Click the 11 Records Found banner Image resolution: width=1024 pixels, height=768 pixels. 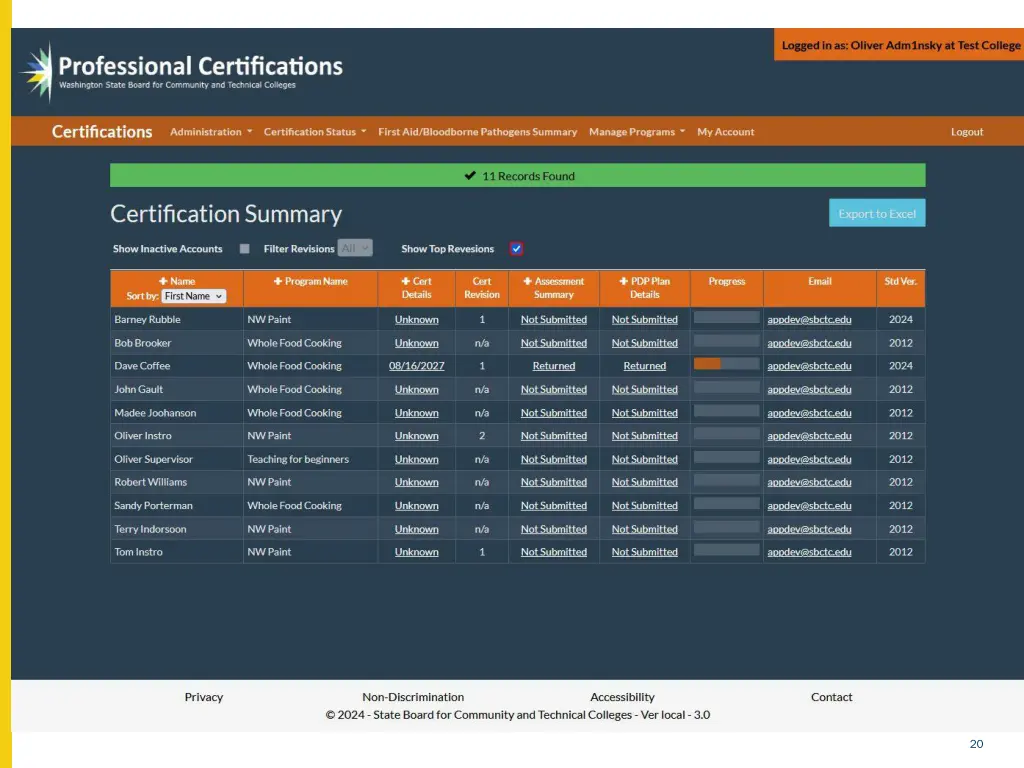tap(517, 176)
